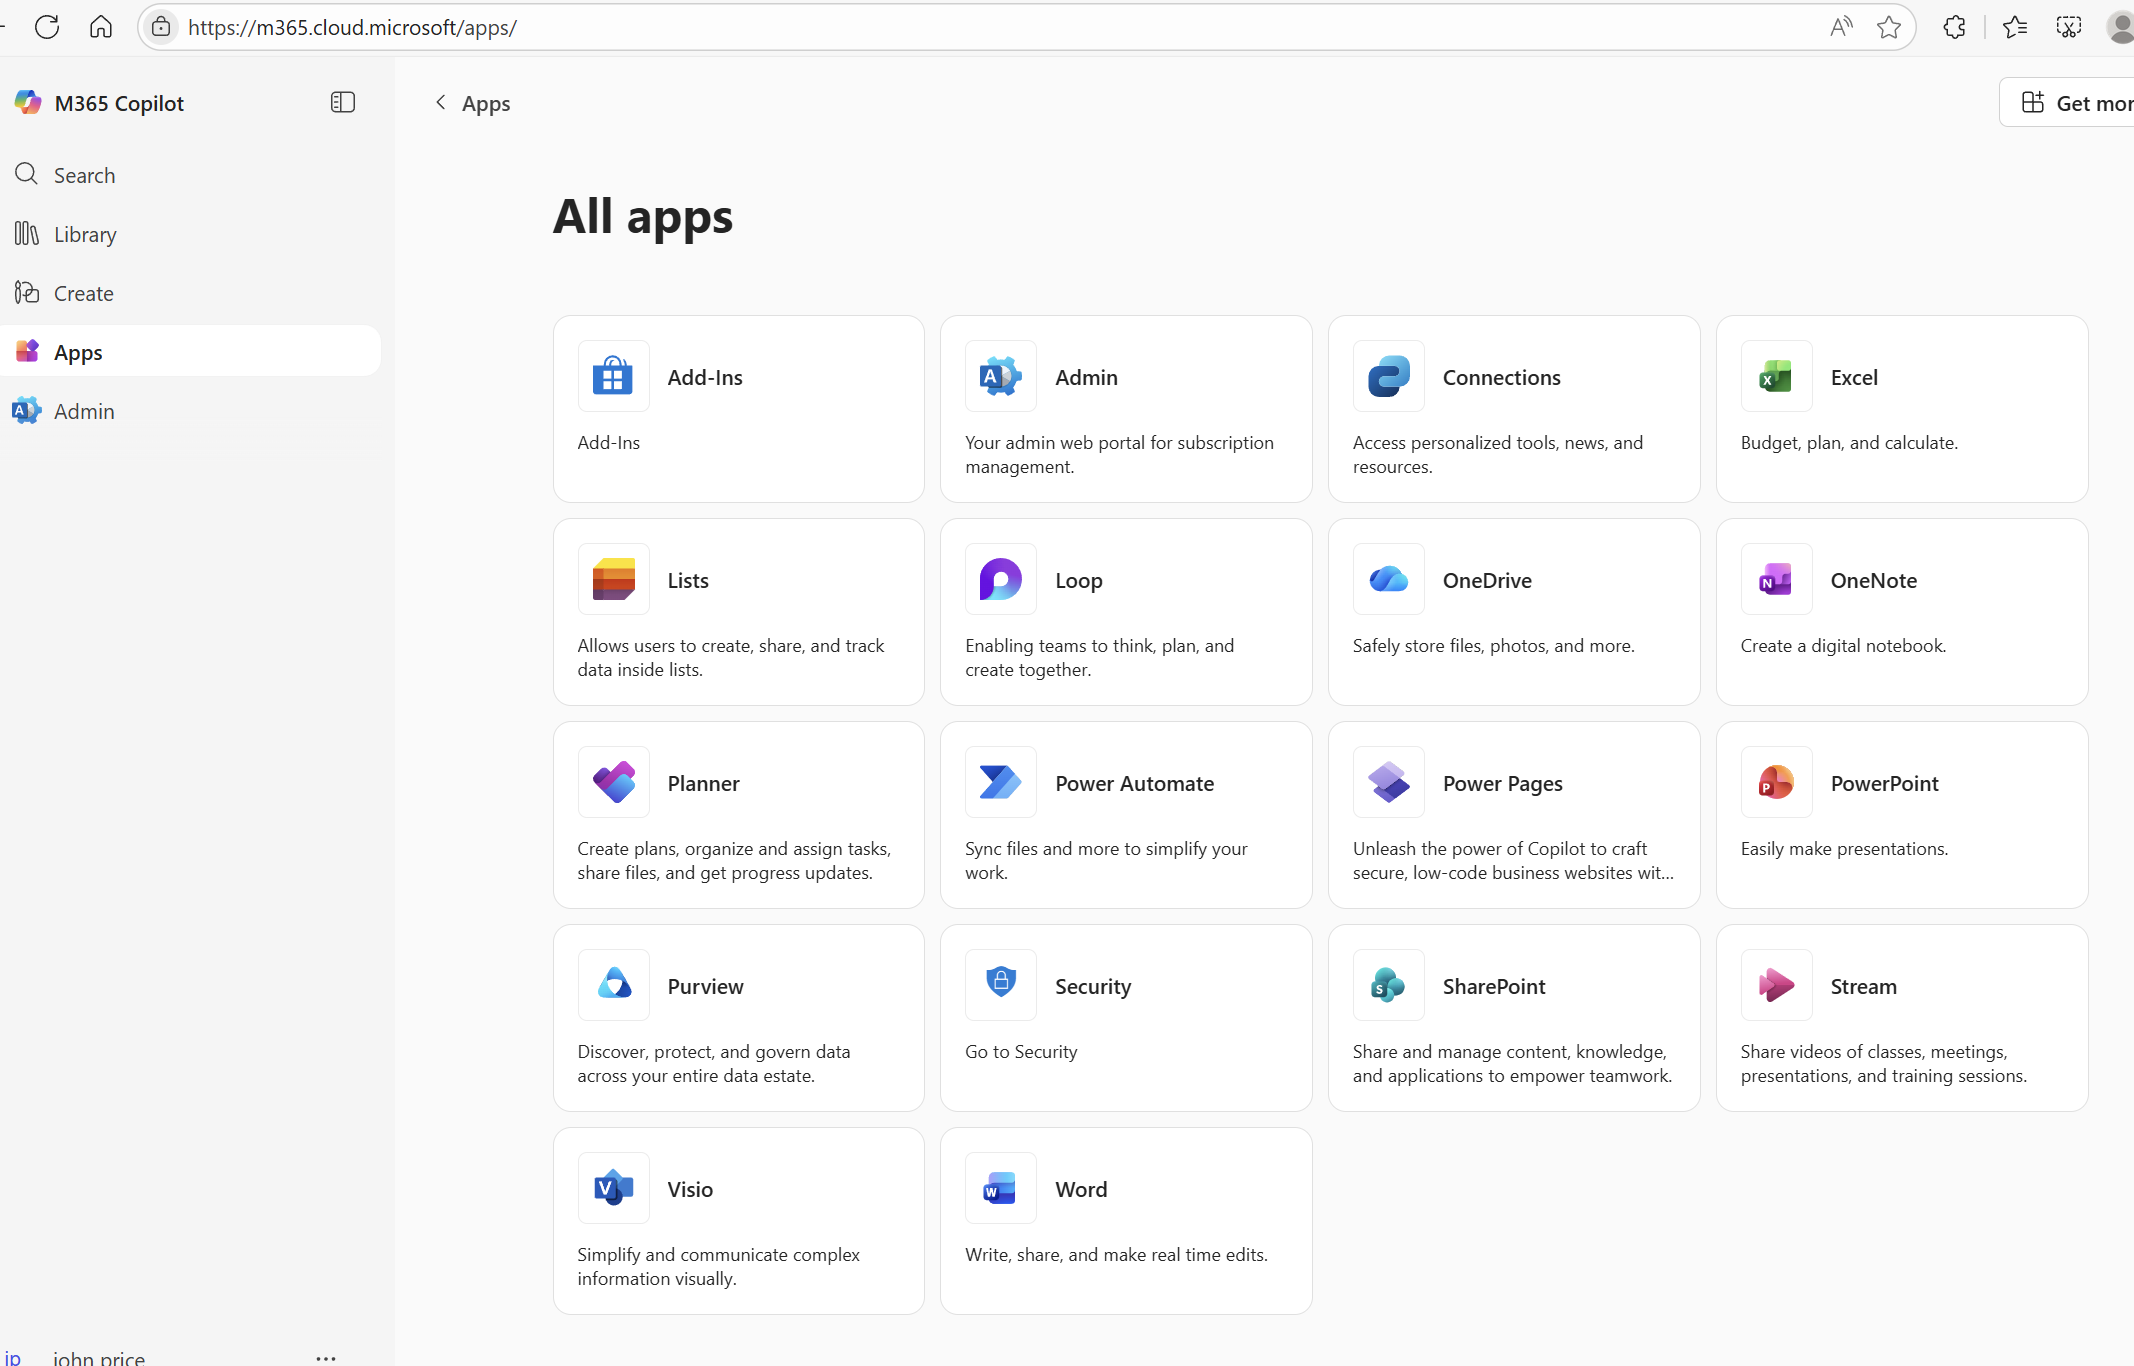Add this page to browser favorites star
This screenshot has height=1366, width=2134.
pyautogui.click(x=1888, y=27)
